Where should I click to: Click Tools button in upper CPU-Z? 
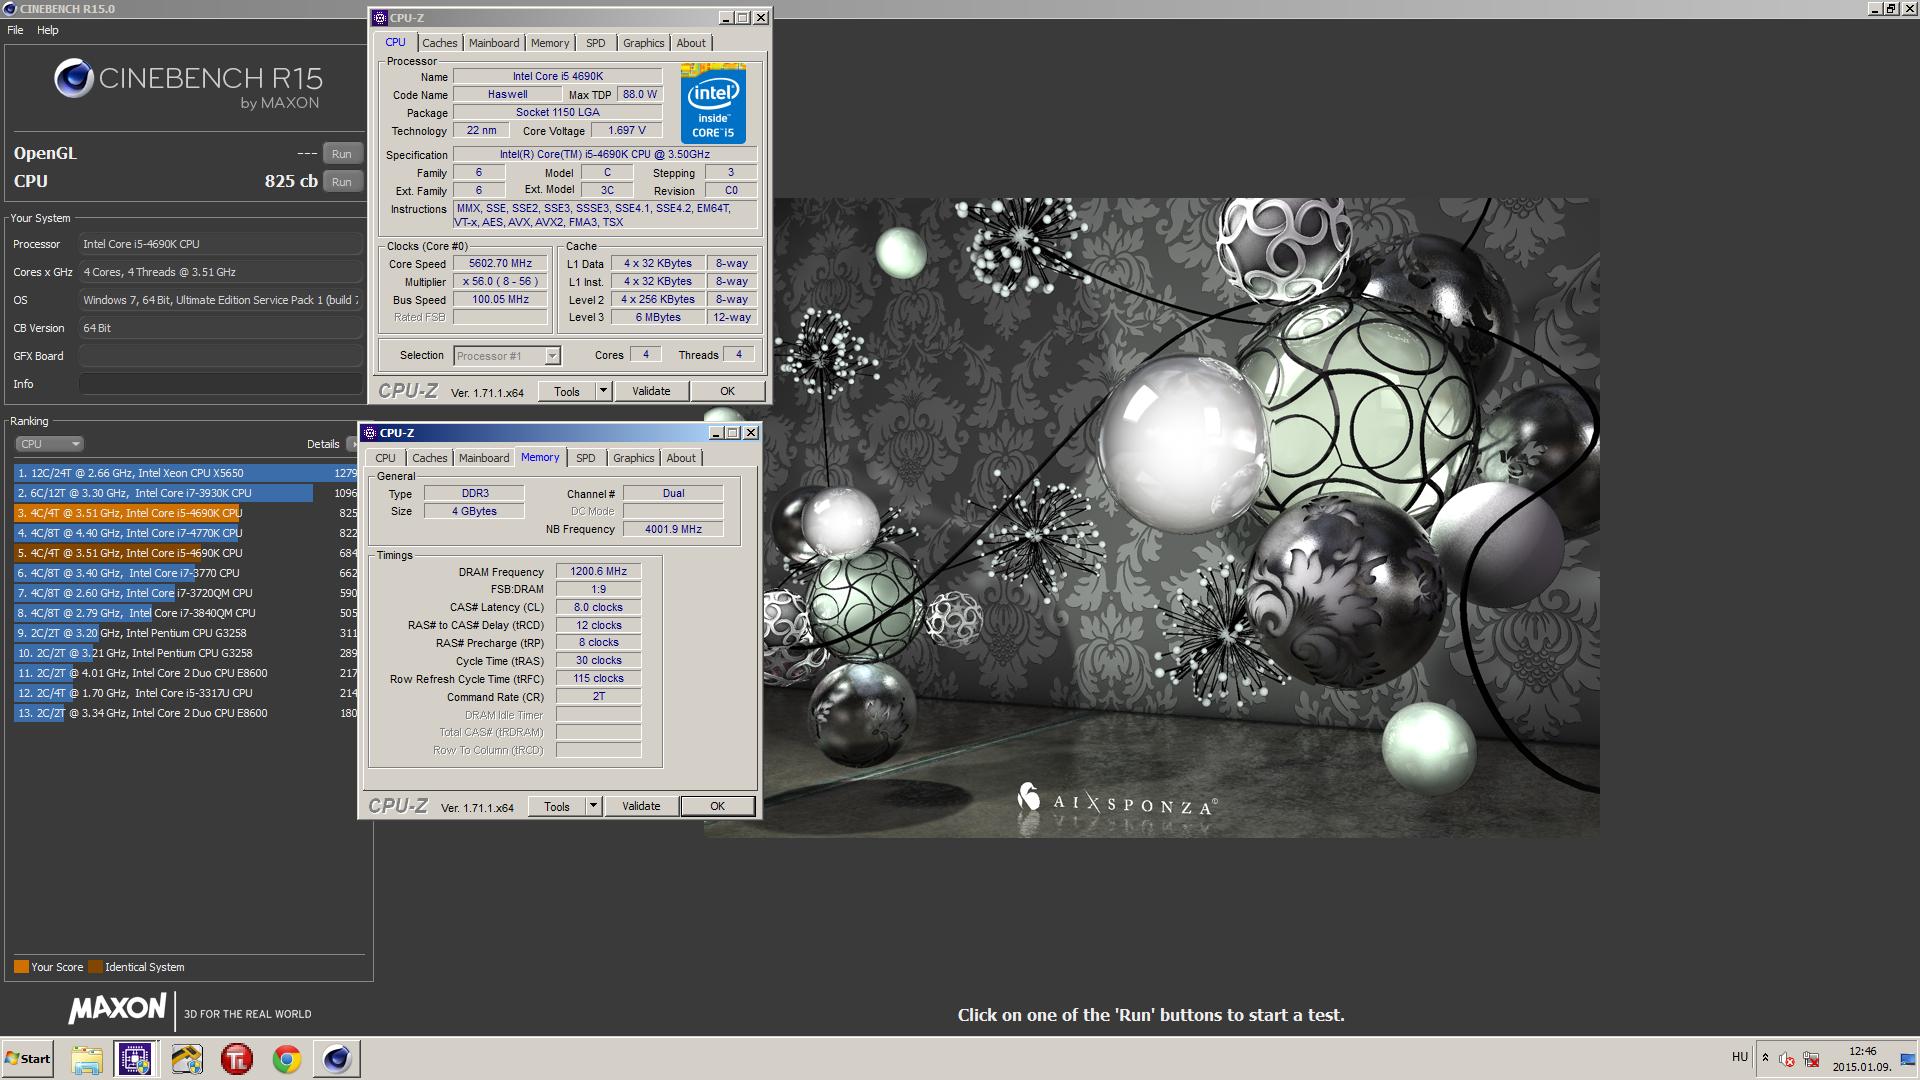(x=567, y=392)
